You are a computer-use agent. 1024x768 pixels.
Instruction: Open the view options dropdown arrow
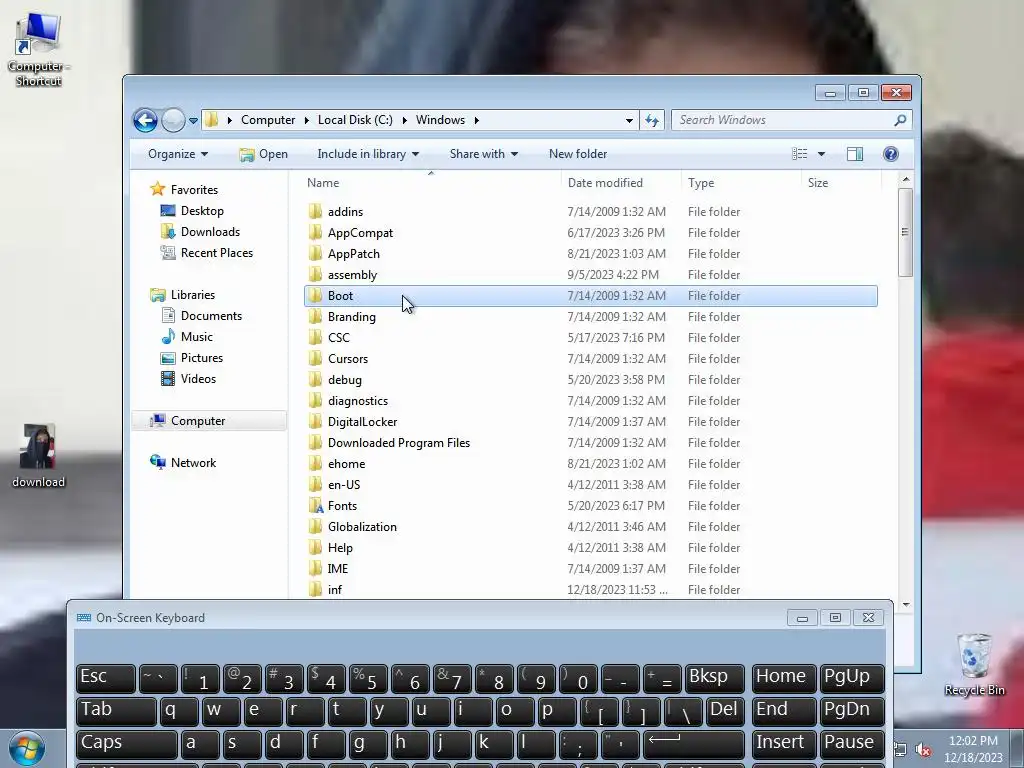tap(822, 154)
